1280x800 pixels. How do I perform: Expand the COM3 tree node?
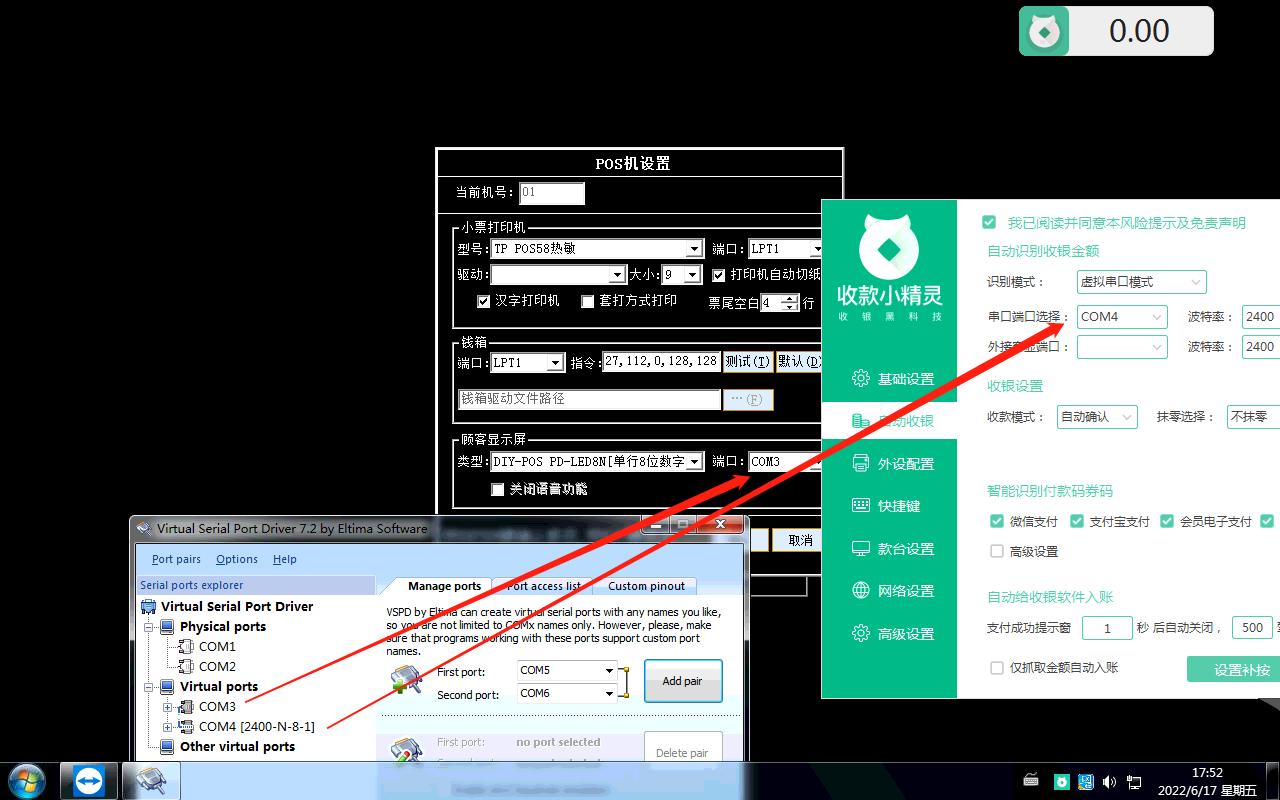168,707
